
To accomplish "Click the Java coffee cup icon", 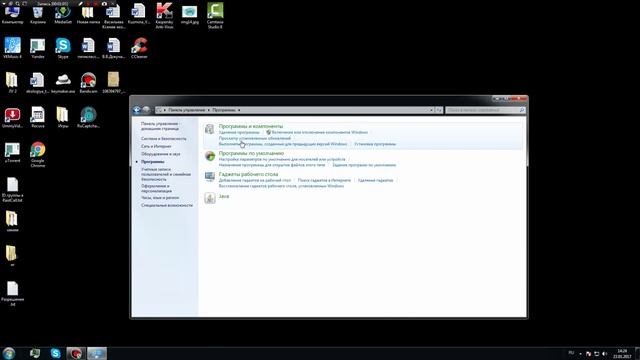I will 210,198.
